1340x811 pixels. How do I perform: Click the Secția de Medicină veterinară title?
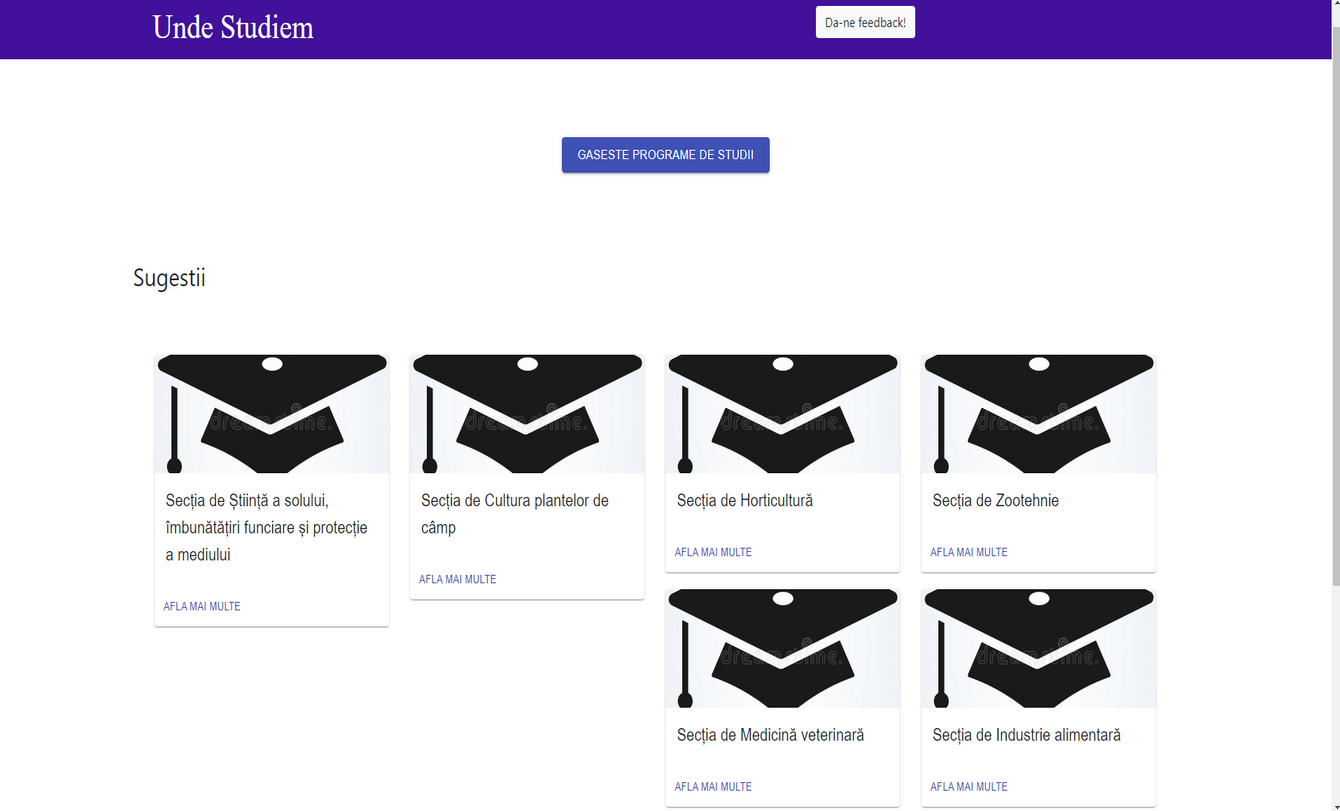[x=770, y=735]
